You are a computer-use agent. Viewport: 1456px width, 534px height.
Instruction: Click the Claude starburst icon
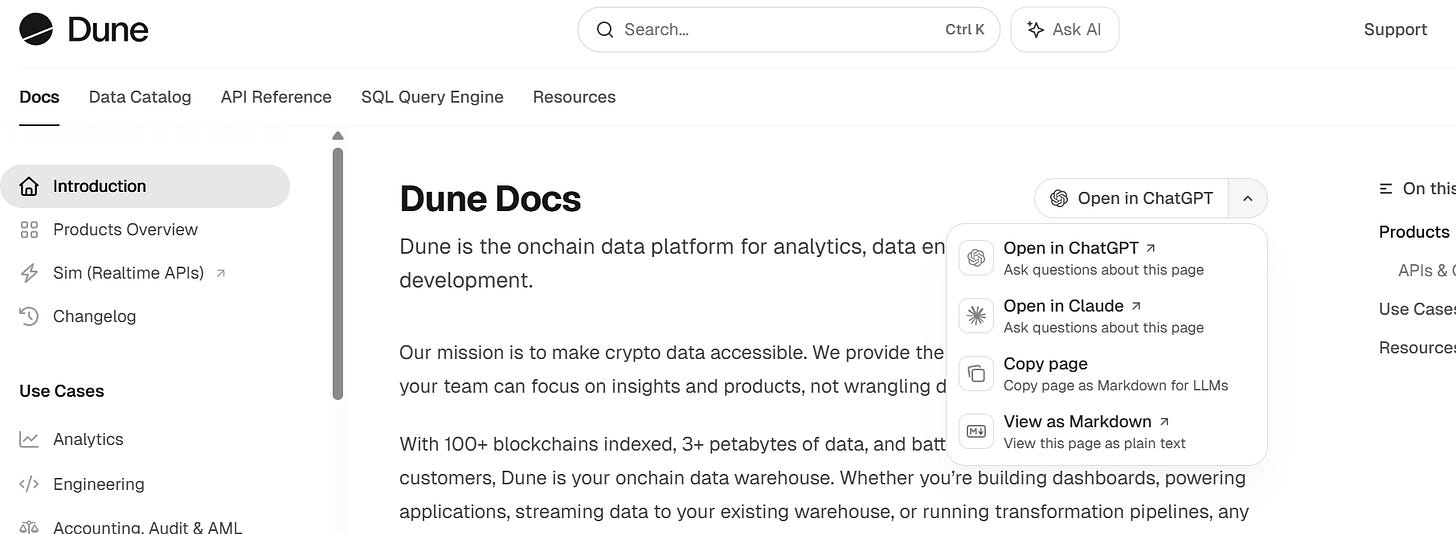[x=975, y=316]
